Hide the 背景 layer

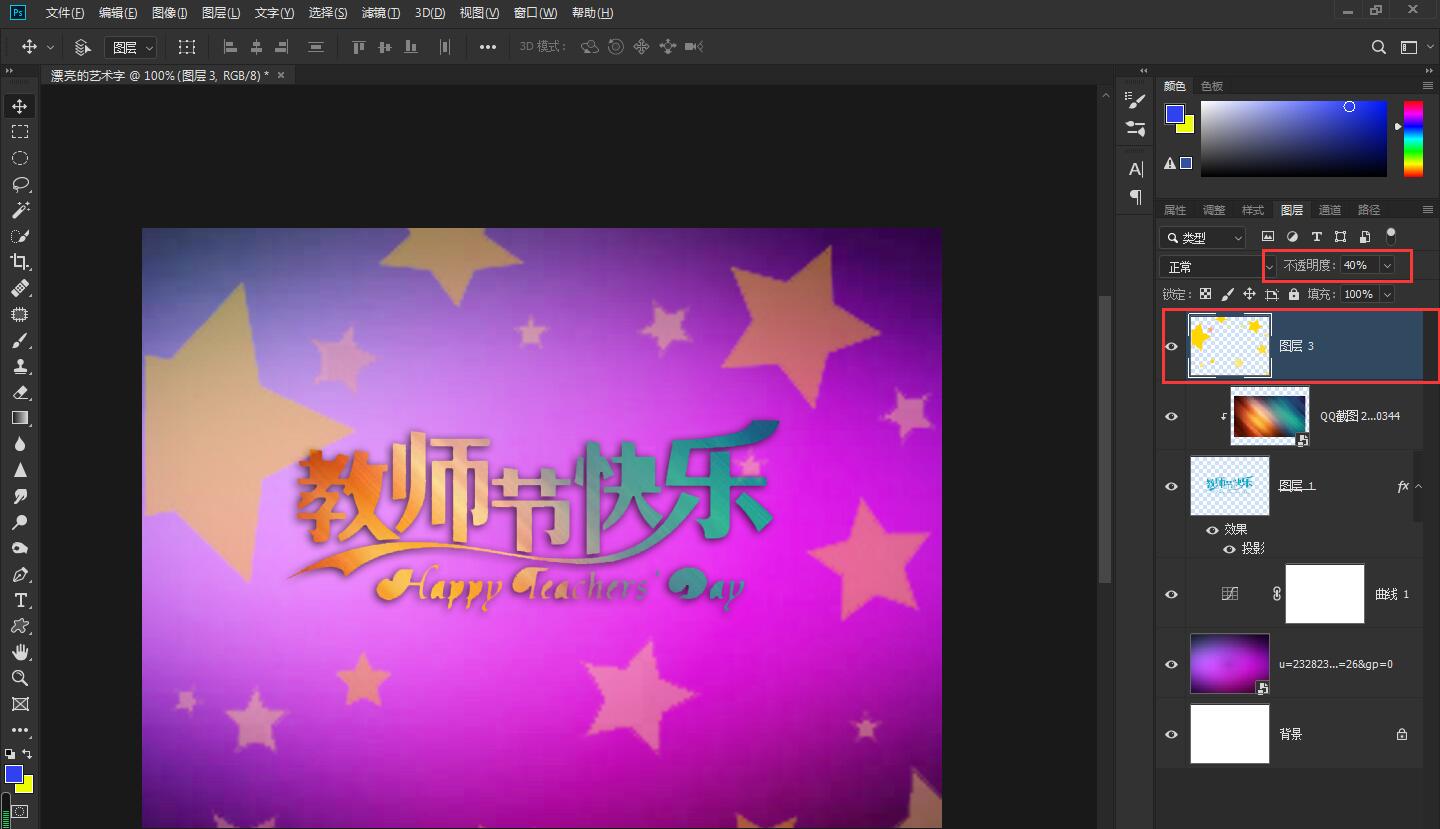pos(1171,733)
